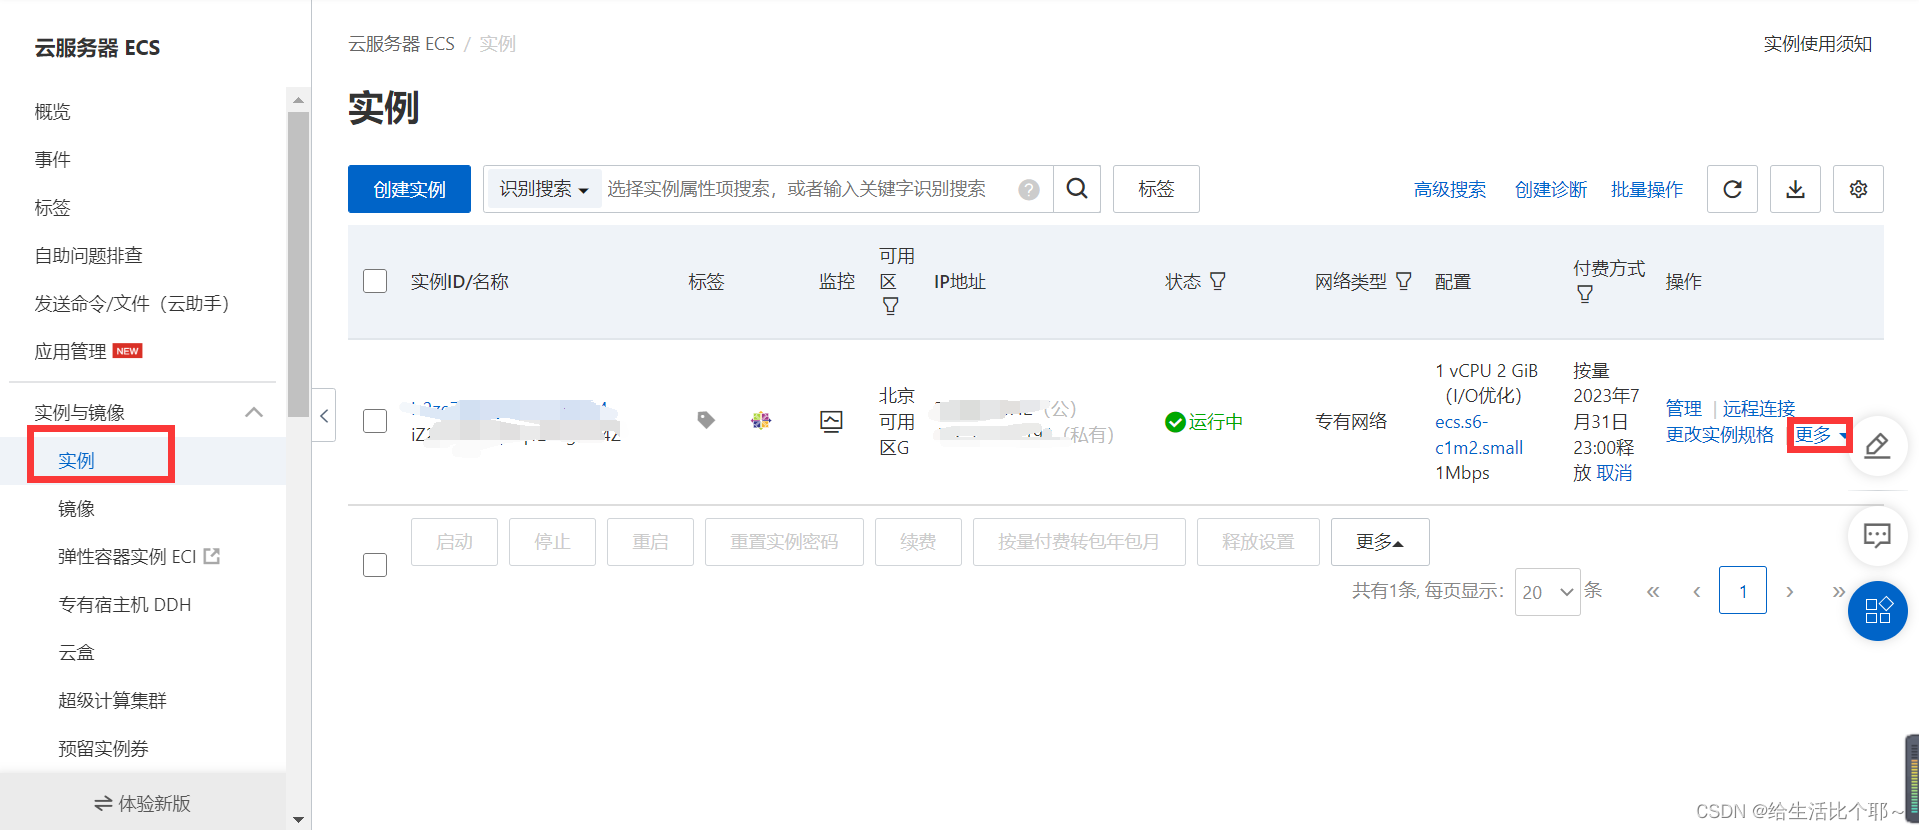This screenshot has height=830, width=1919.
Task: Open the 识别搜索 dropdown
Action: pyautogui.click(x=544, y=189)
